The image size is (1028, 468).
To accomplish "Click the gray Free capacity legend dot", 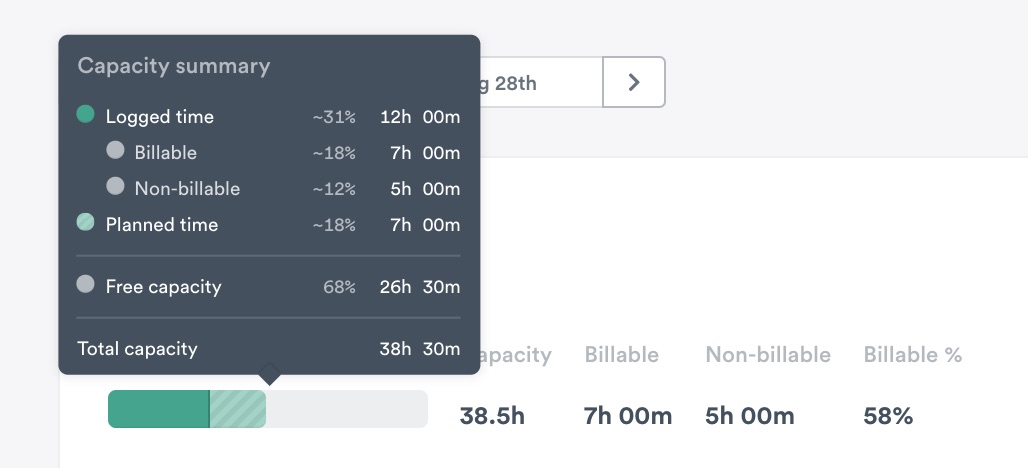I will (x=86, y=285).
